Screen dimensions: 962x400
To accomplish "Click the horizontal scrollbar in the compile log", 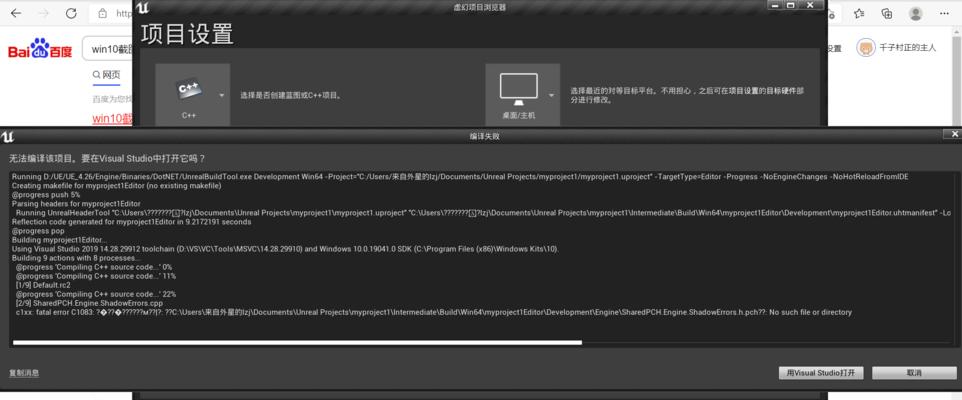I will click(297, 342).
